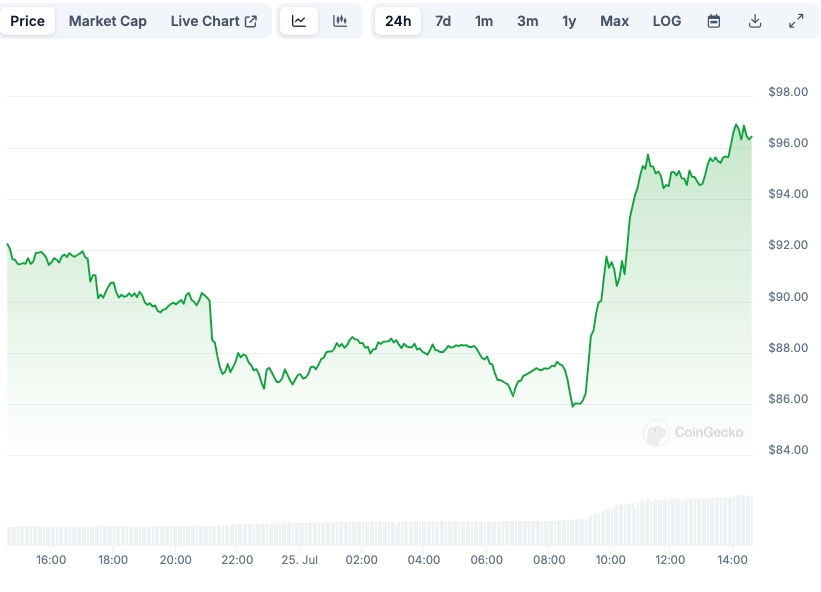Click the 06:00 time axis label
This screenshot has width=821, height=592.
click(486, 560)
